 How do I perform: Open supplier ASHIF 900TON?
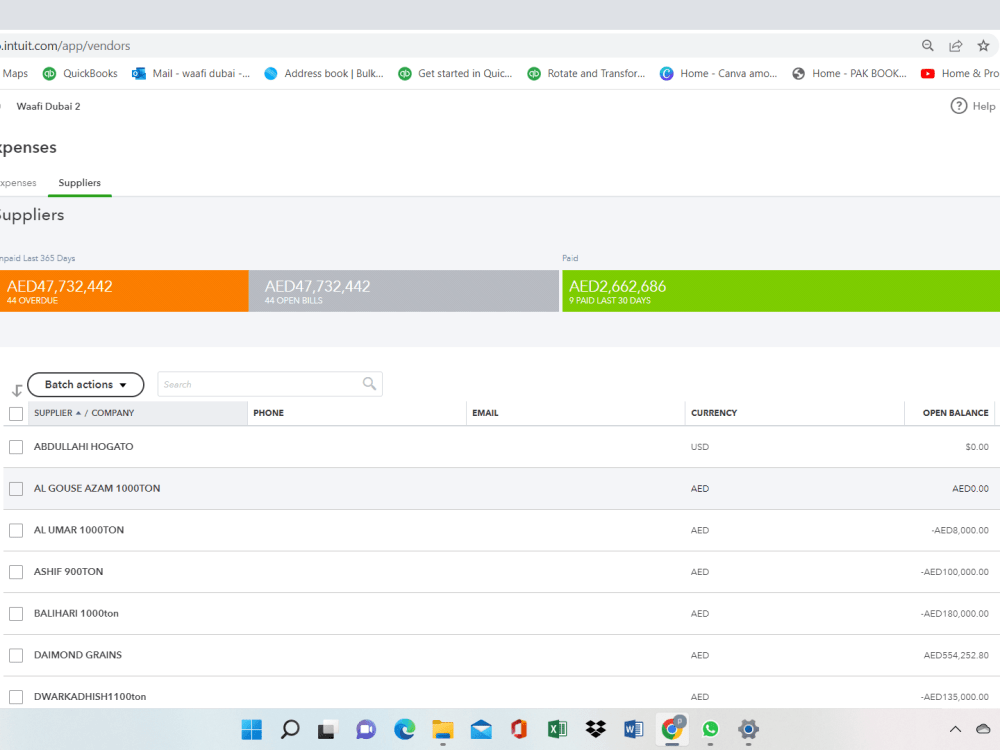click(68, 571)
